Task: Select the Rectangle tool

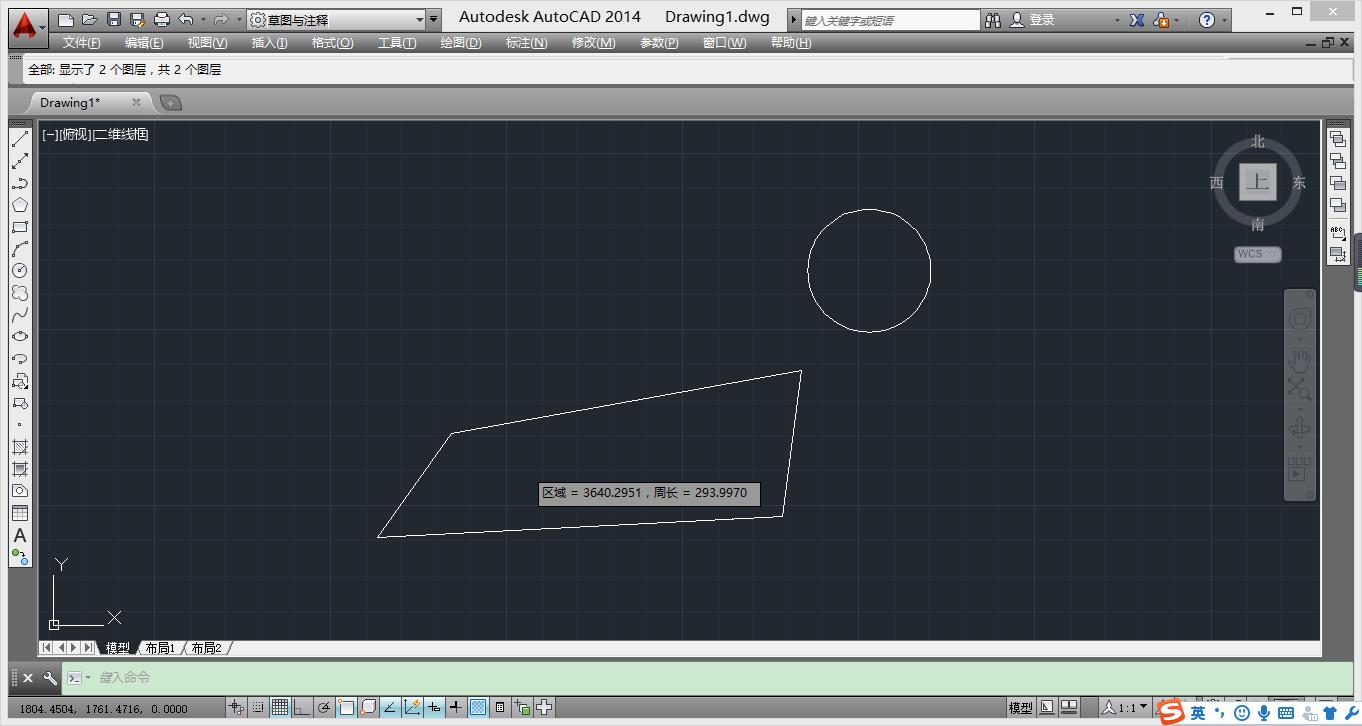Action: click(x=20, y=227)
